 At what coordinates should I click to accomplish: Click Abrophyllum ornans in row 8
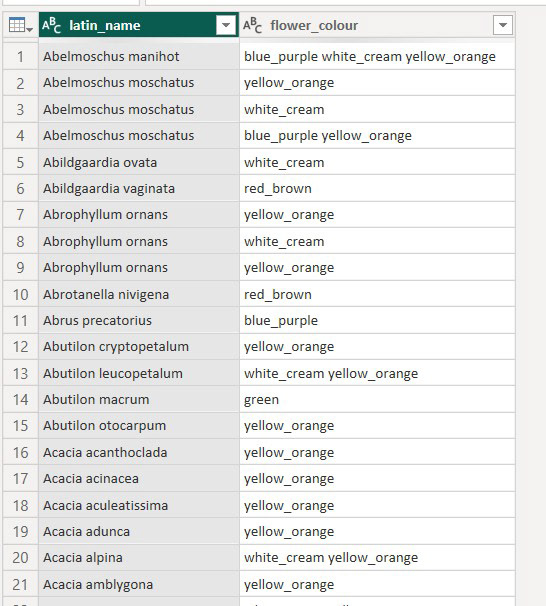[139, 242]
